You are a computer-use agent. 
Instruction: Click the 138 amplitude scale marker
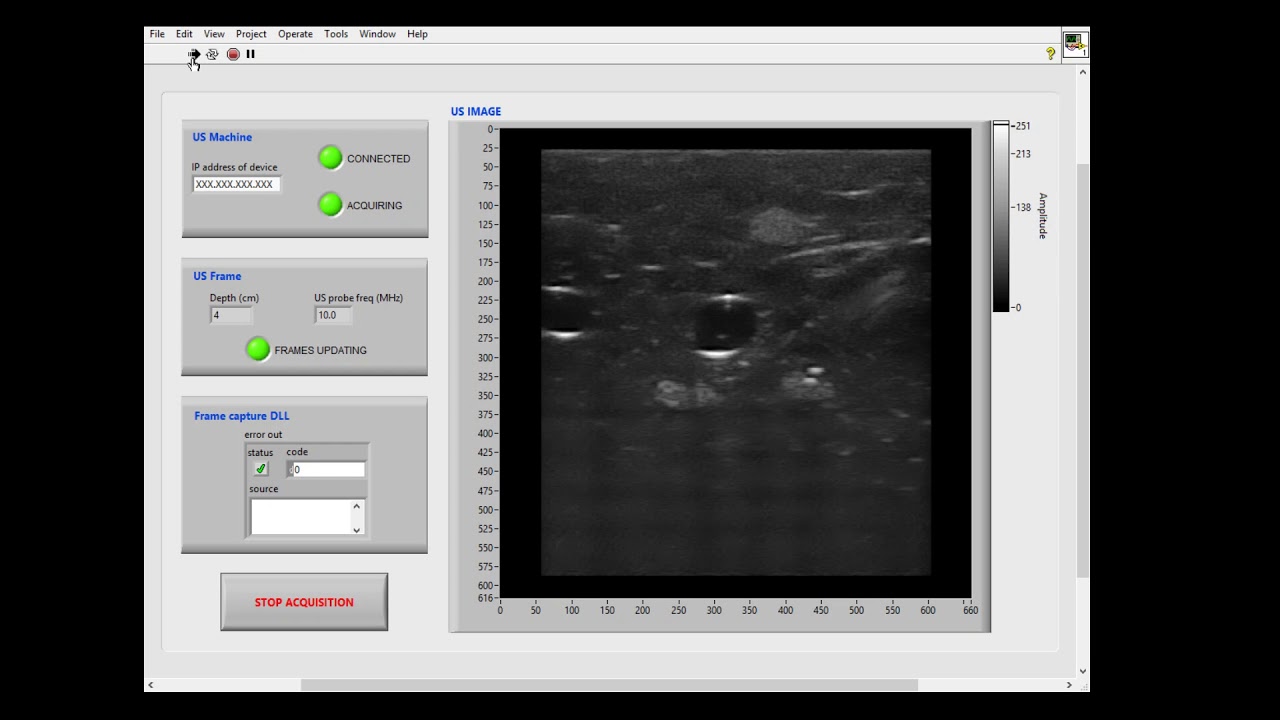point(1023,208)
